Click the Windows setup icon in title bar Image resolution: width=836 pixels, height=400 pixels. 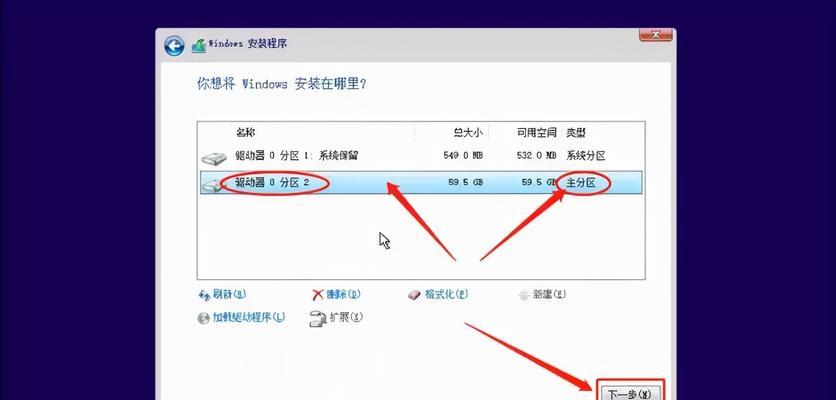click(198, 46)
